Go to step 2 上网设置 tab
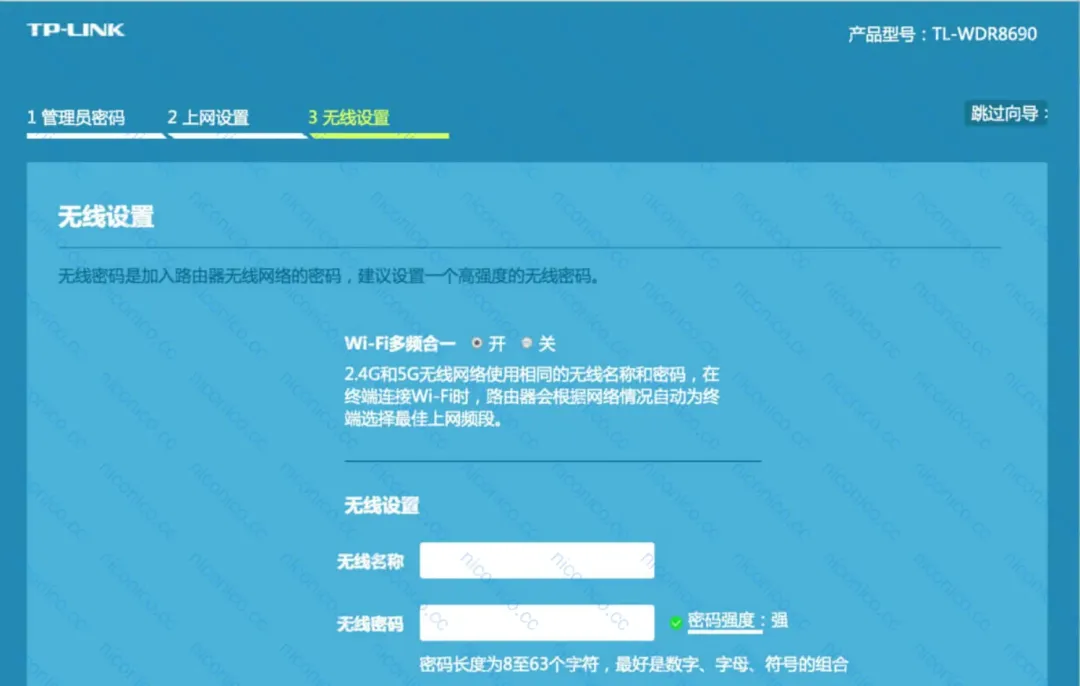The height and width of the screenshot is (686, 1080). point(208,117)
